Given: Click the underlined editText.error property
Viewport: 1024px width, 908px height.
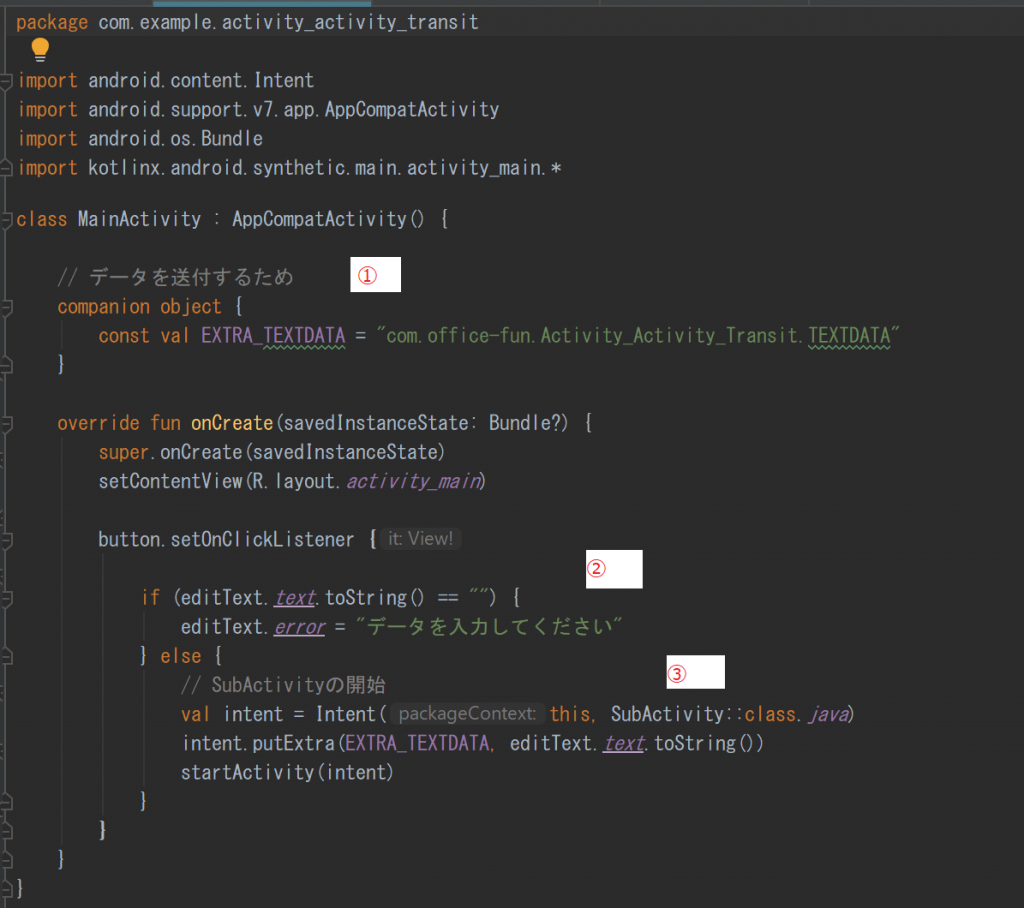Looking at the screenshot, I should (298, 626).
